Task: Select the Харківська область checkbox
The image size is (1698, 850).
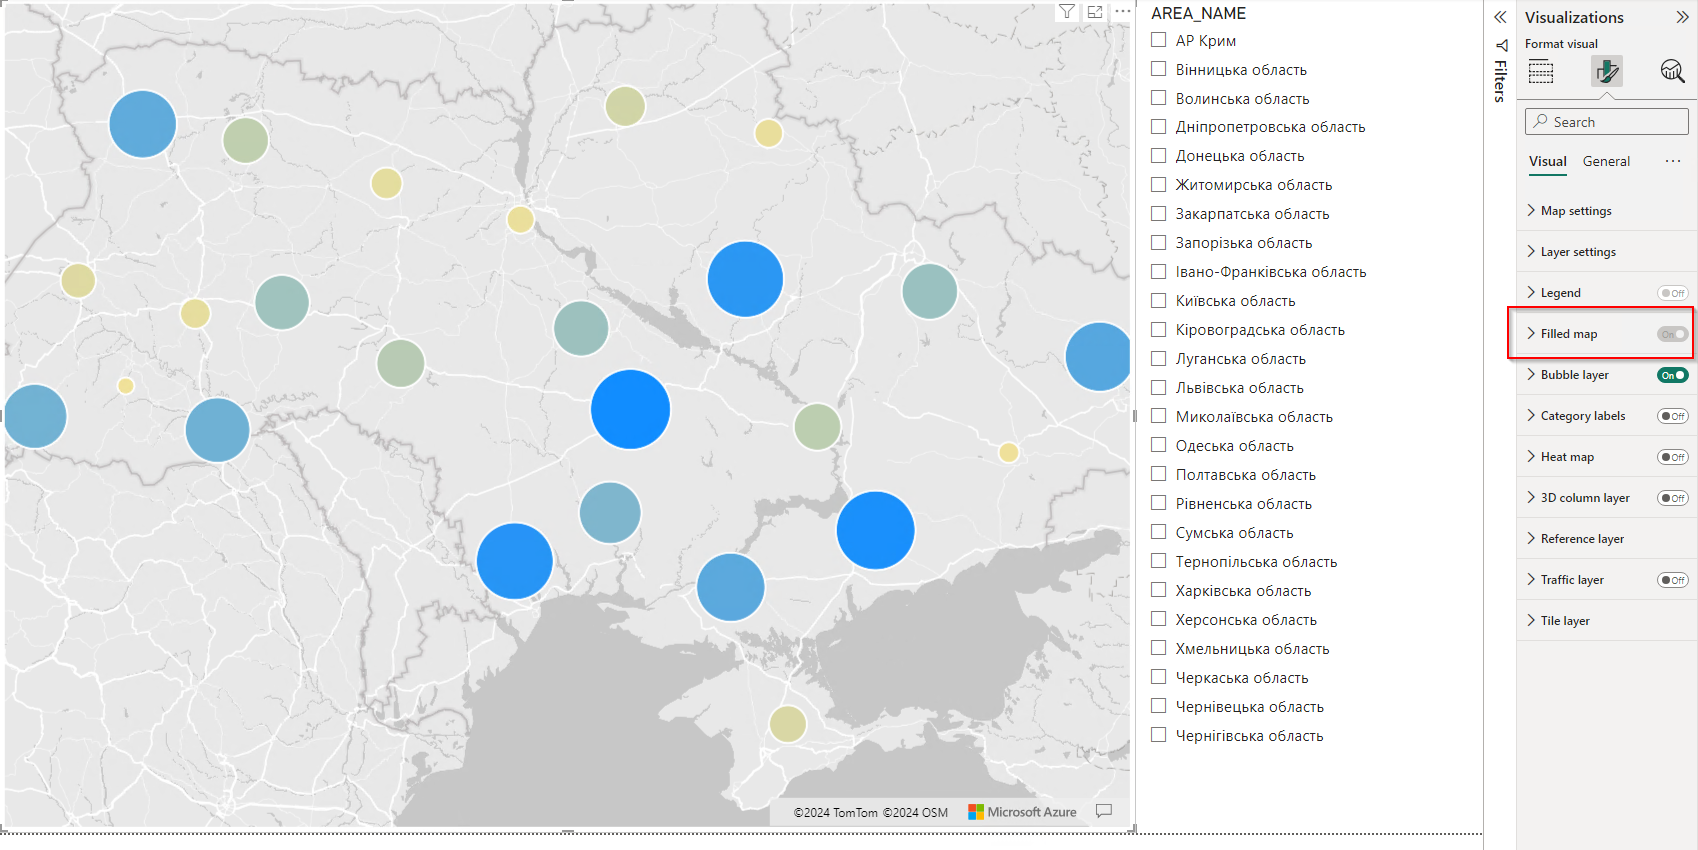Action: [1158, 590]
